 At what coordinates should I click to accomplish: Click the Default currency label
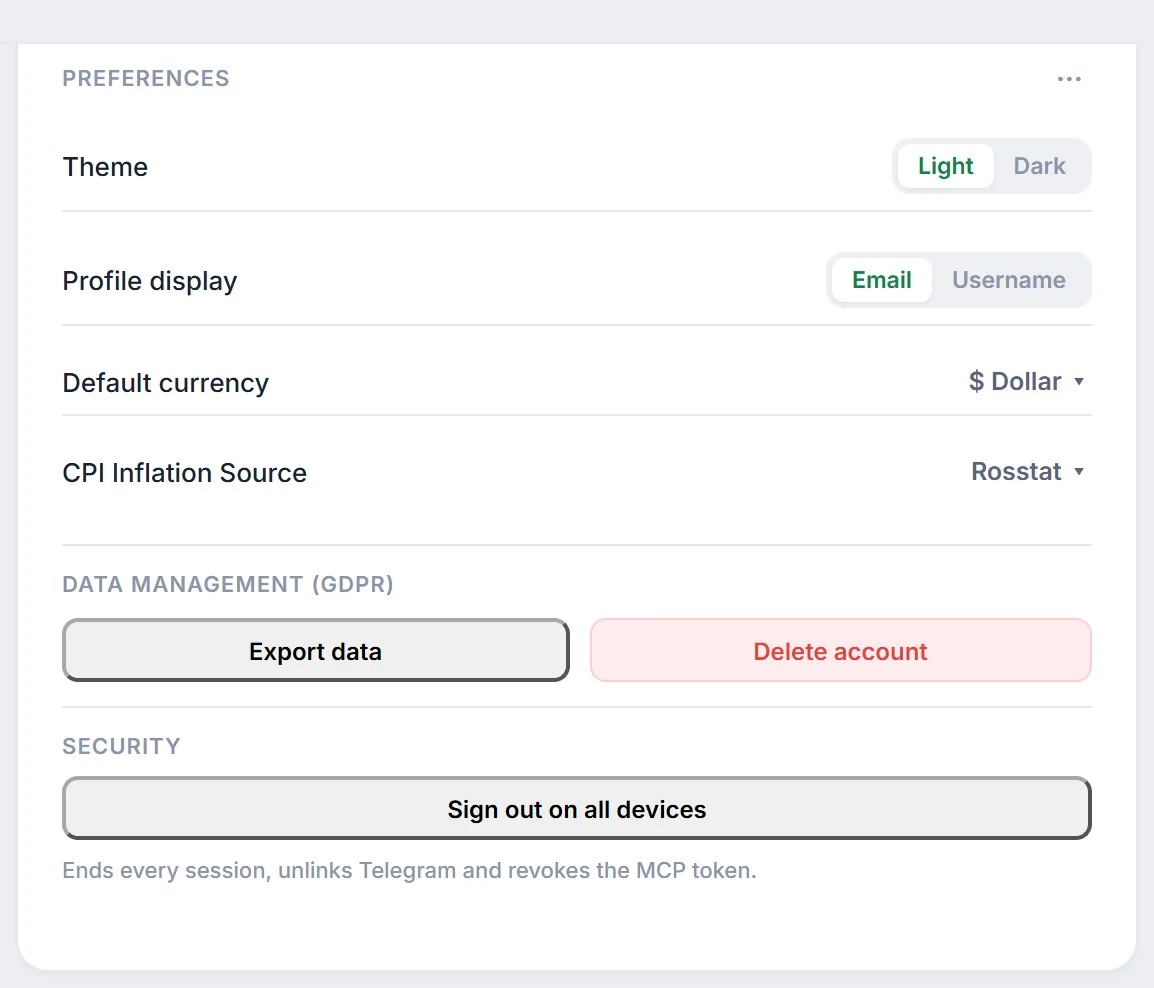coord(166,383)
